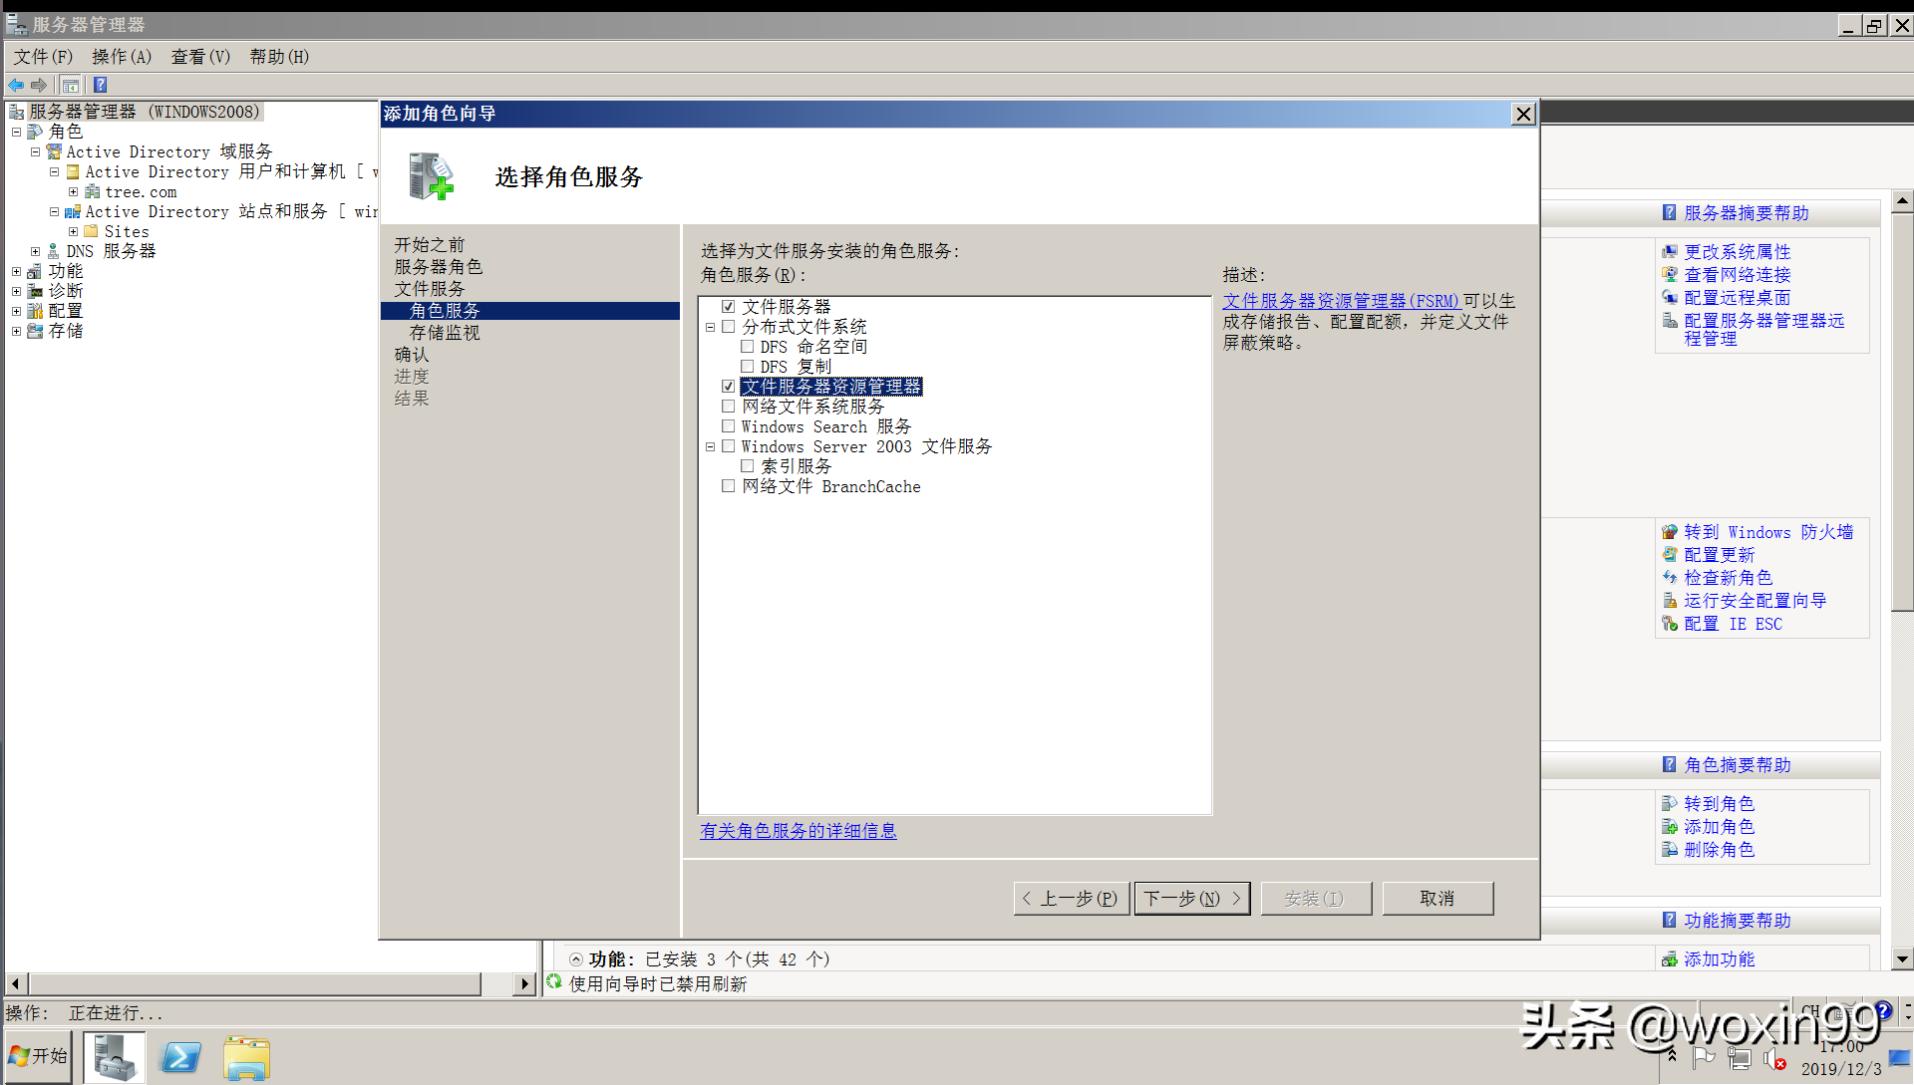Viewport: 1914px width, 1085px height.
Task: Click the 下一步(N) button
Action: [1191, 898]
